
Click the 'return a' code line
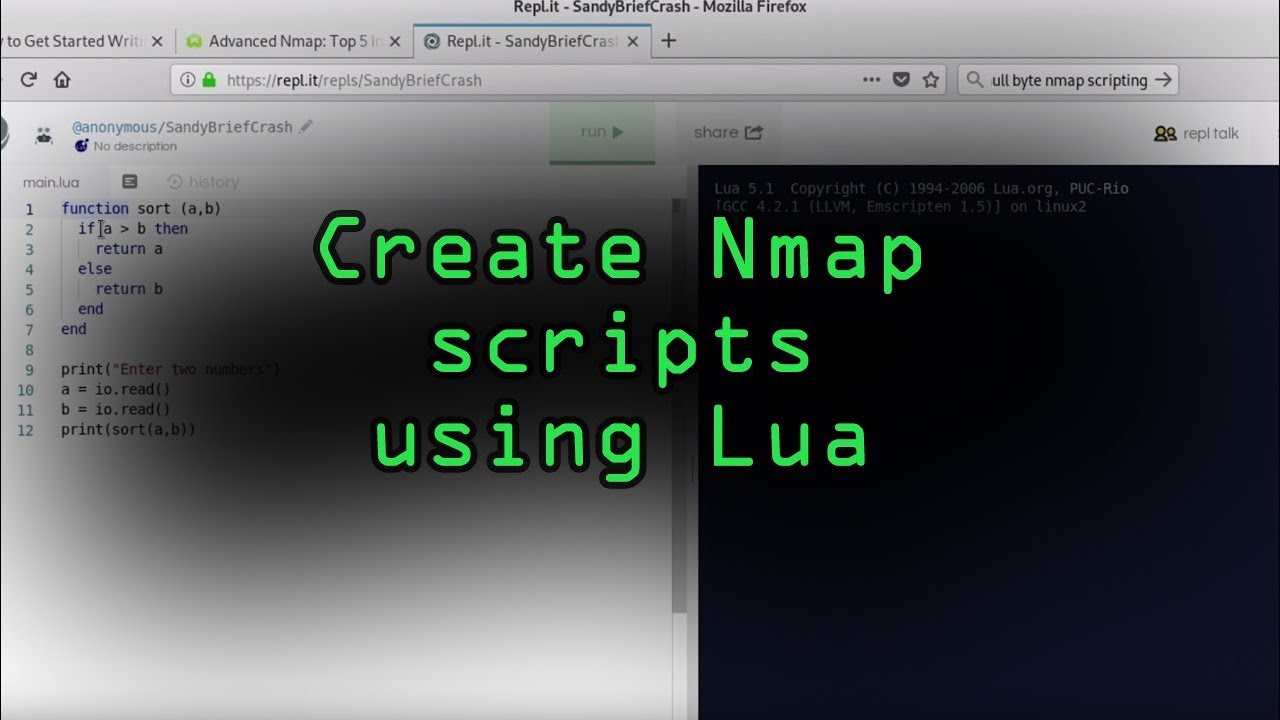pos(129,248)
